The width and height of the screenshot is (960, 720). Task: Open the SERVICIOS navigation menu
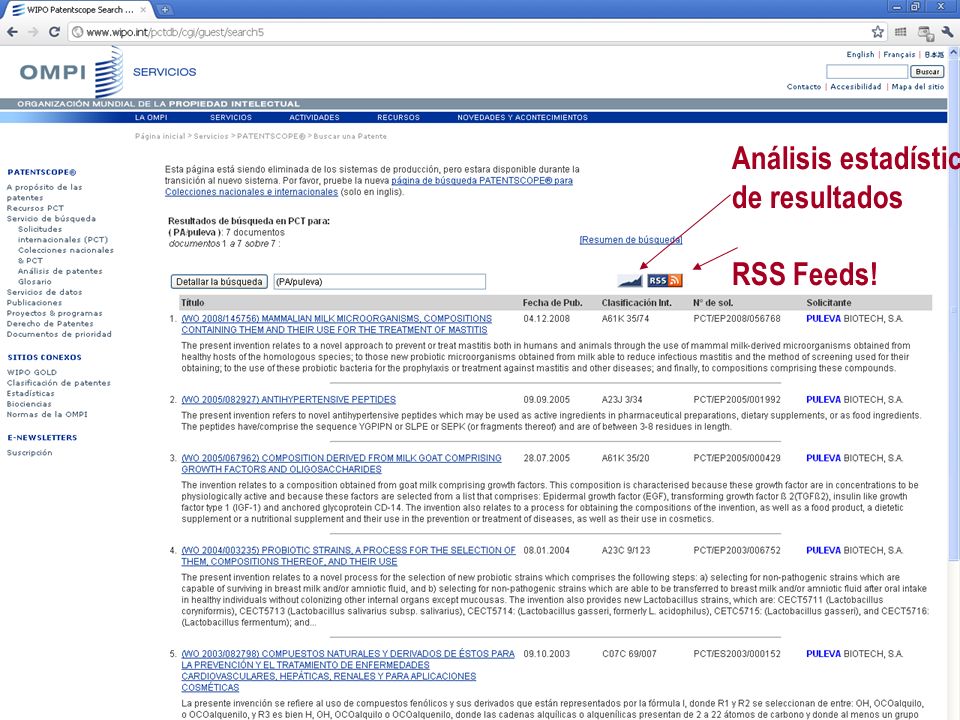[x=231, y=118]
